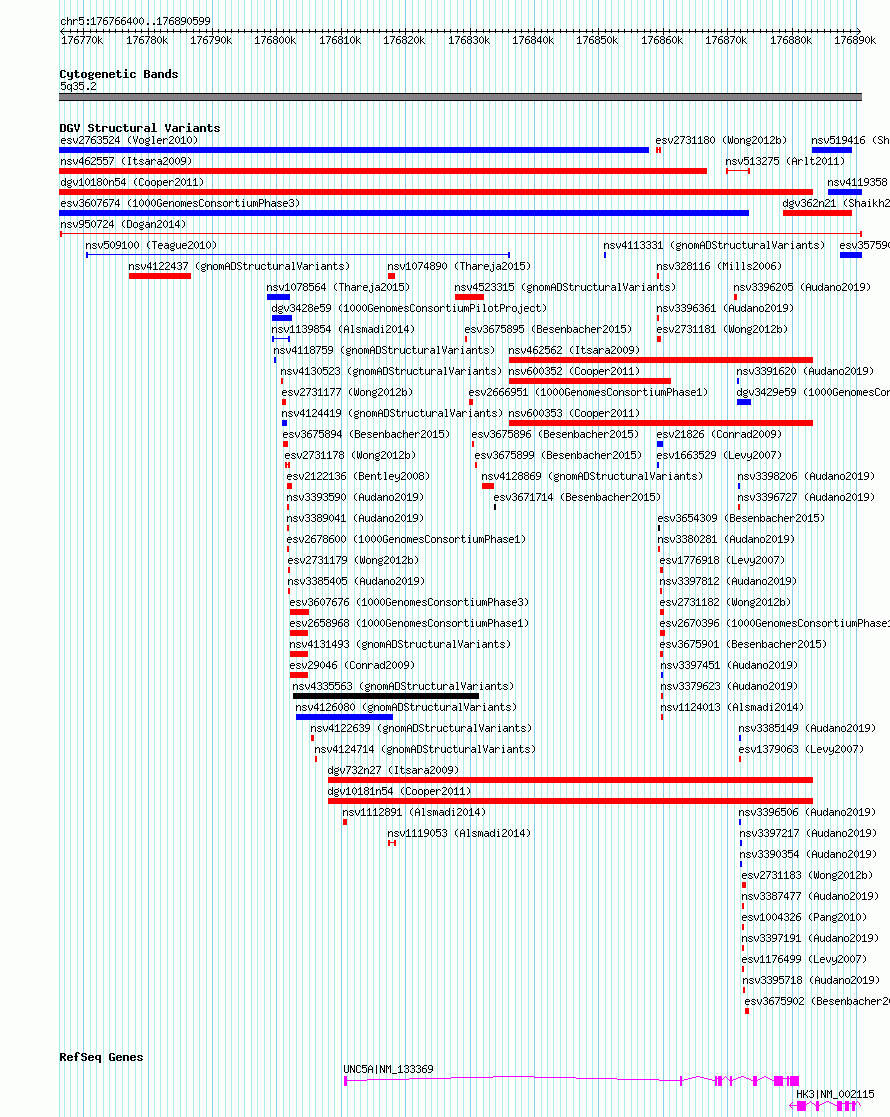Screen dimensions: 890x1117
Task: Click the red bar of nsv462557
Action: (383, 171)
